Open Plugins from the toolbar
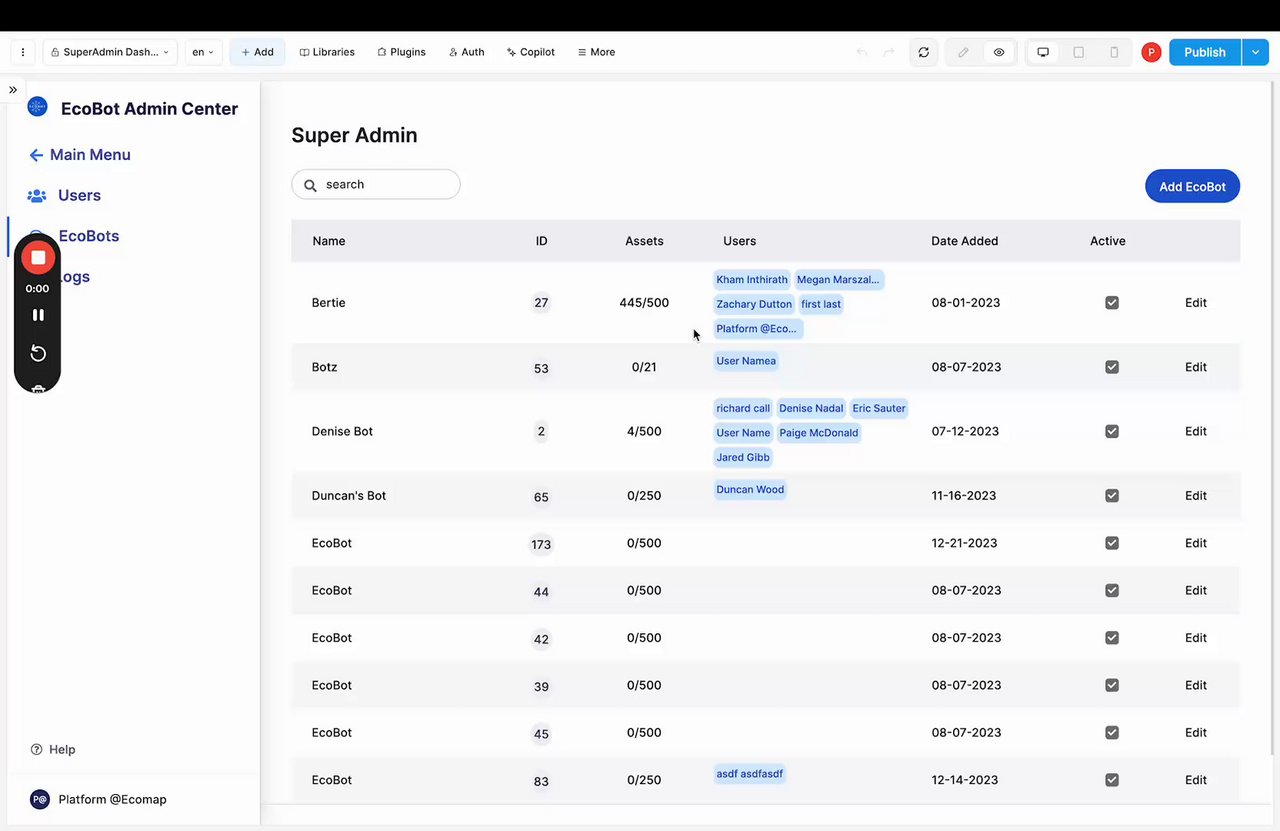The height and width of the screenshot is (831, 1280). [x=401, y=52]
